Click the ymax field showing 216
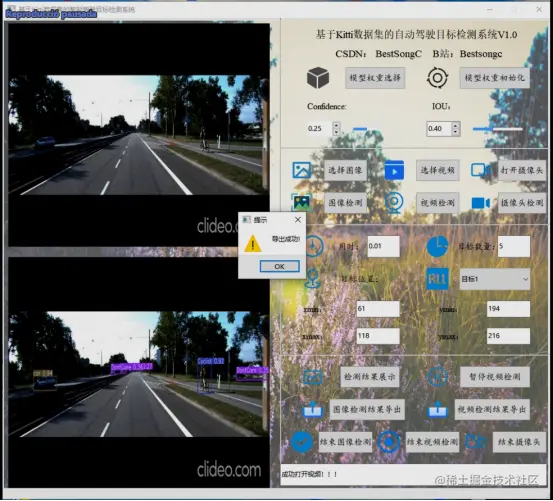 [508, 336]
